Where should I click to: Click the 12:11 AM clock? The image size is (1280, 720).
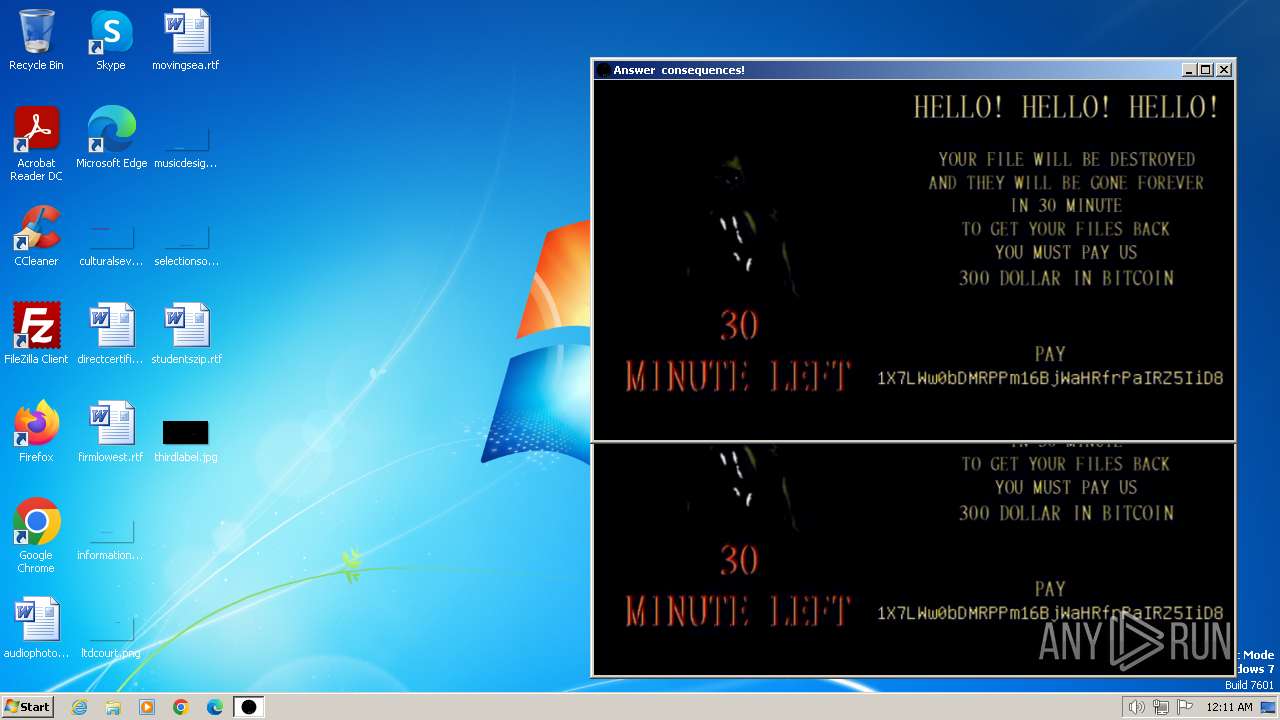tap(1229, 707)
